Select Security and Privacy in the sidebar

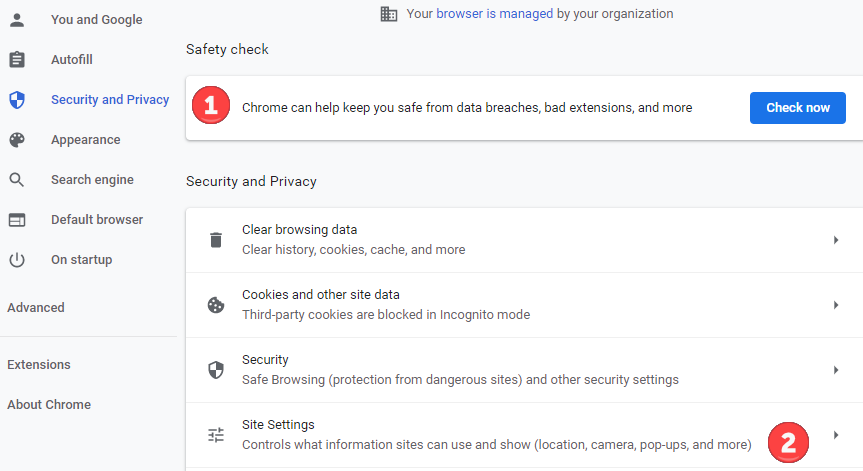[110, 100]
